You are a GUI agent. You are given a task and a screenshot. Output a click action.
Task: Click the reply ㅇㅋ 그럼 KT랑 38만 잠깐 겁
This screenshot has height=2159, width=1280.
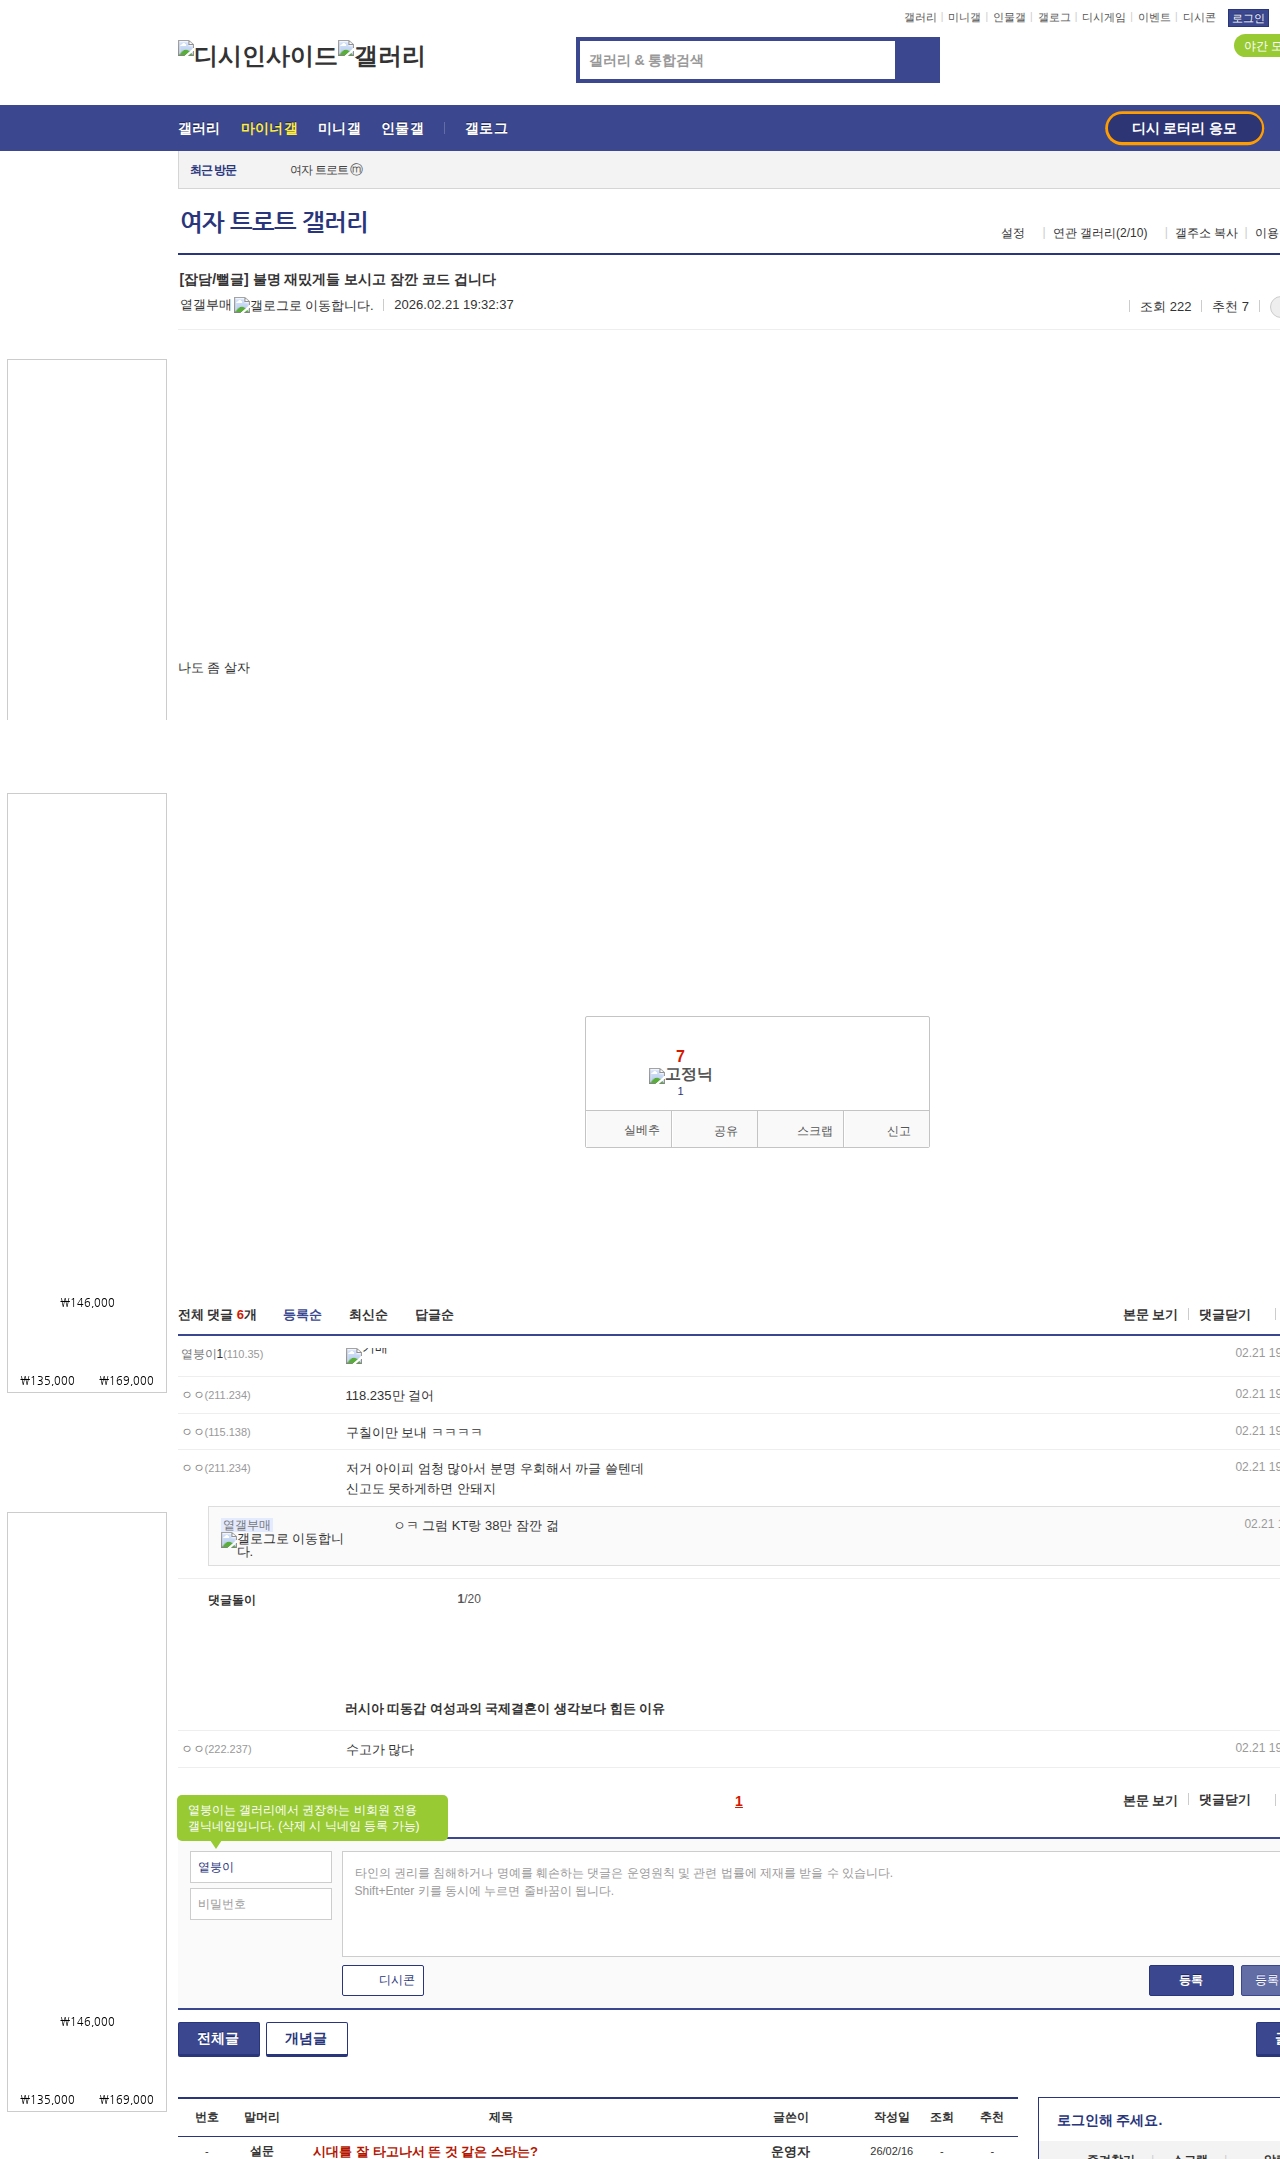477,1526
